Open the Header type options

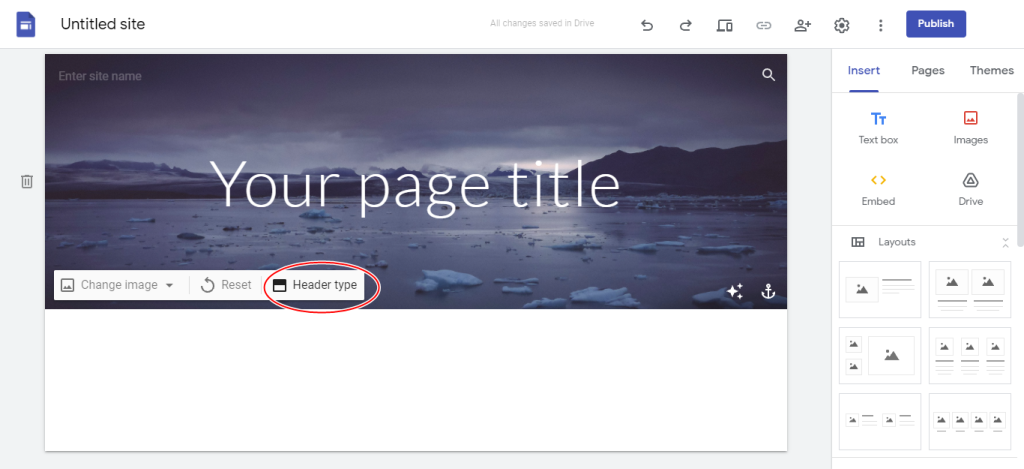pyautogui.click(x=315, y=285)
